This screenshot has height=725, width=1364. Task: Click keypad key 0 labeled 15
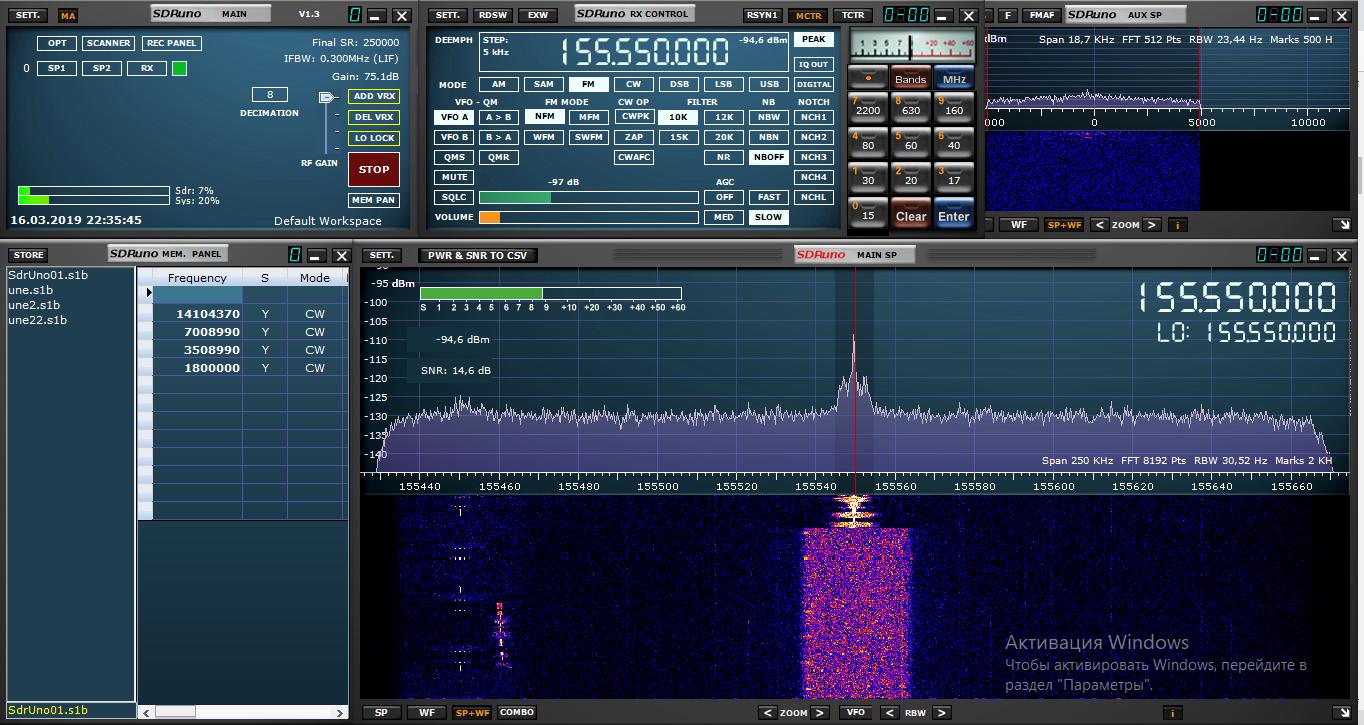click(868, 211)
